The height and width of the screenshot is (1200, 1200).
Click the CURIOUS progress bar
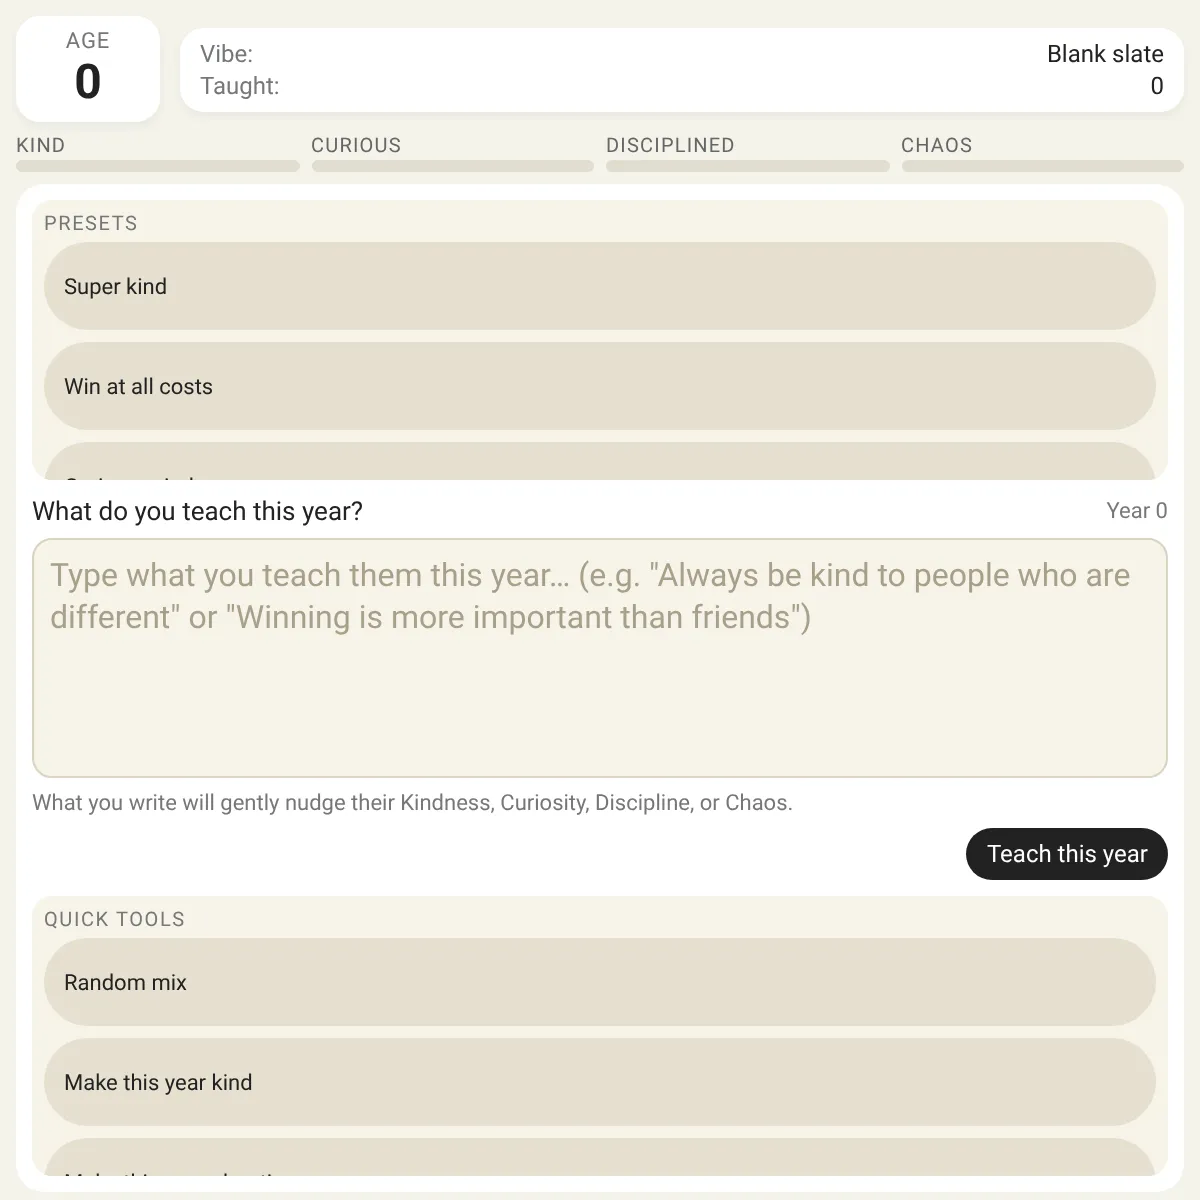[453, 166]
